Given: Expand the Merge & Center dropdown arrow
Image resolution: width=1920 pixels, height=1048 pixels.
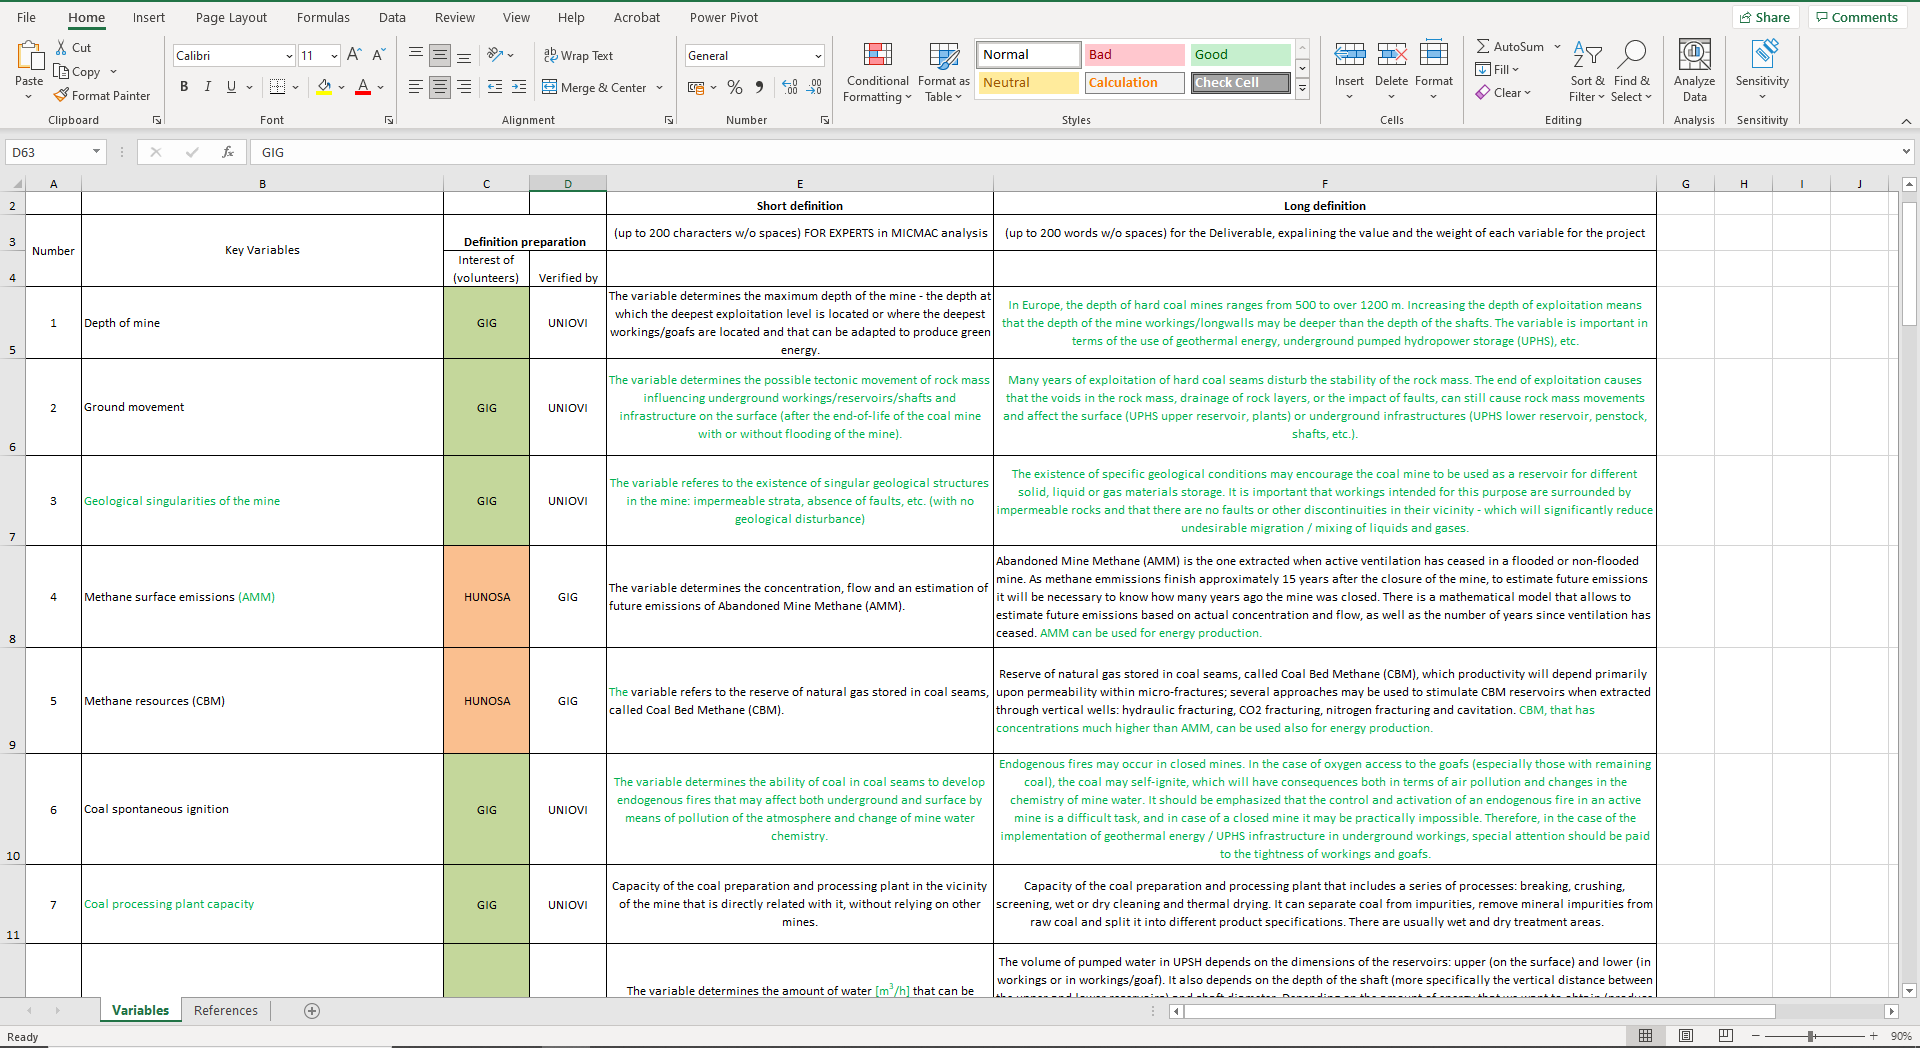Looking at the screenshot, I should 660,88.
